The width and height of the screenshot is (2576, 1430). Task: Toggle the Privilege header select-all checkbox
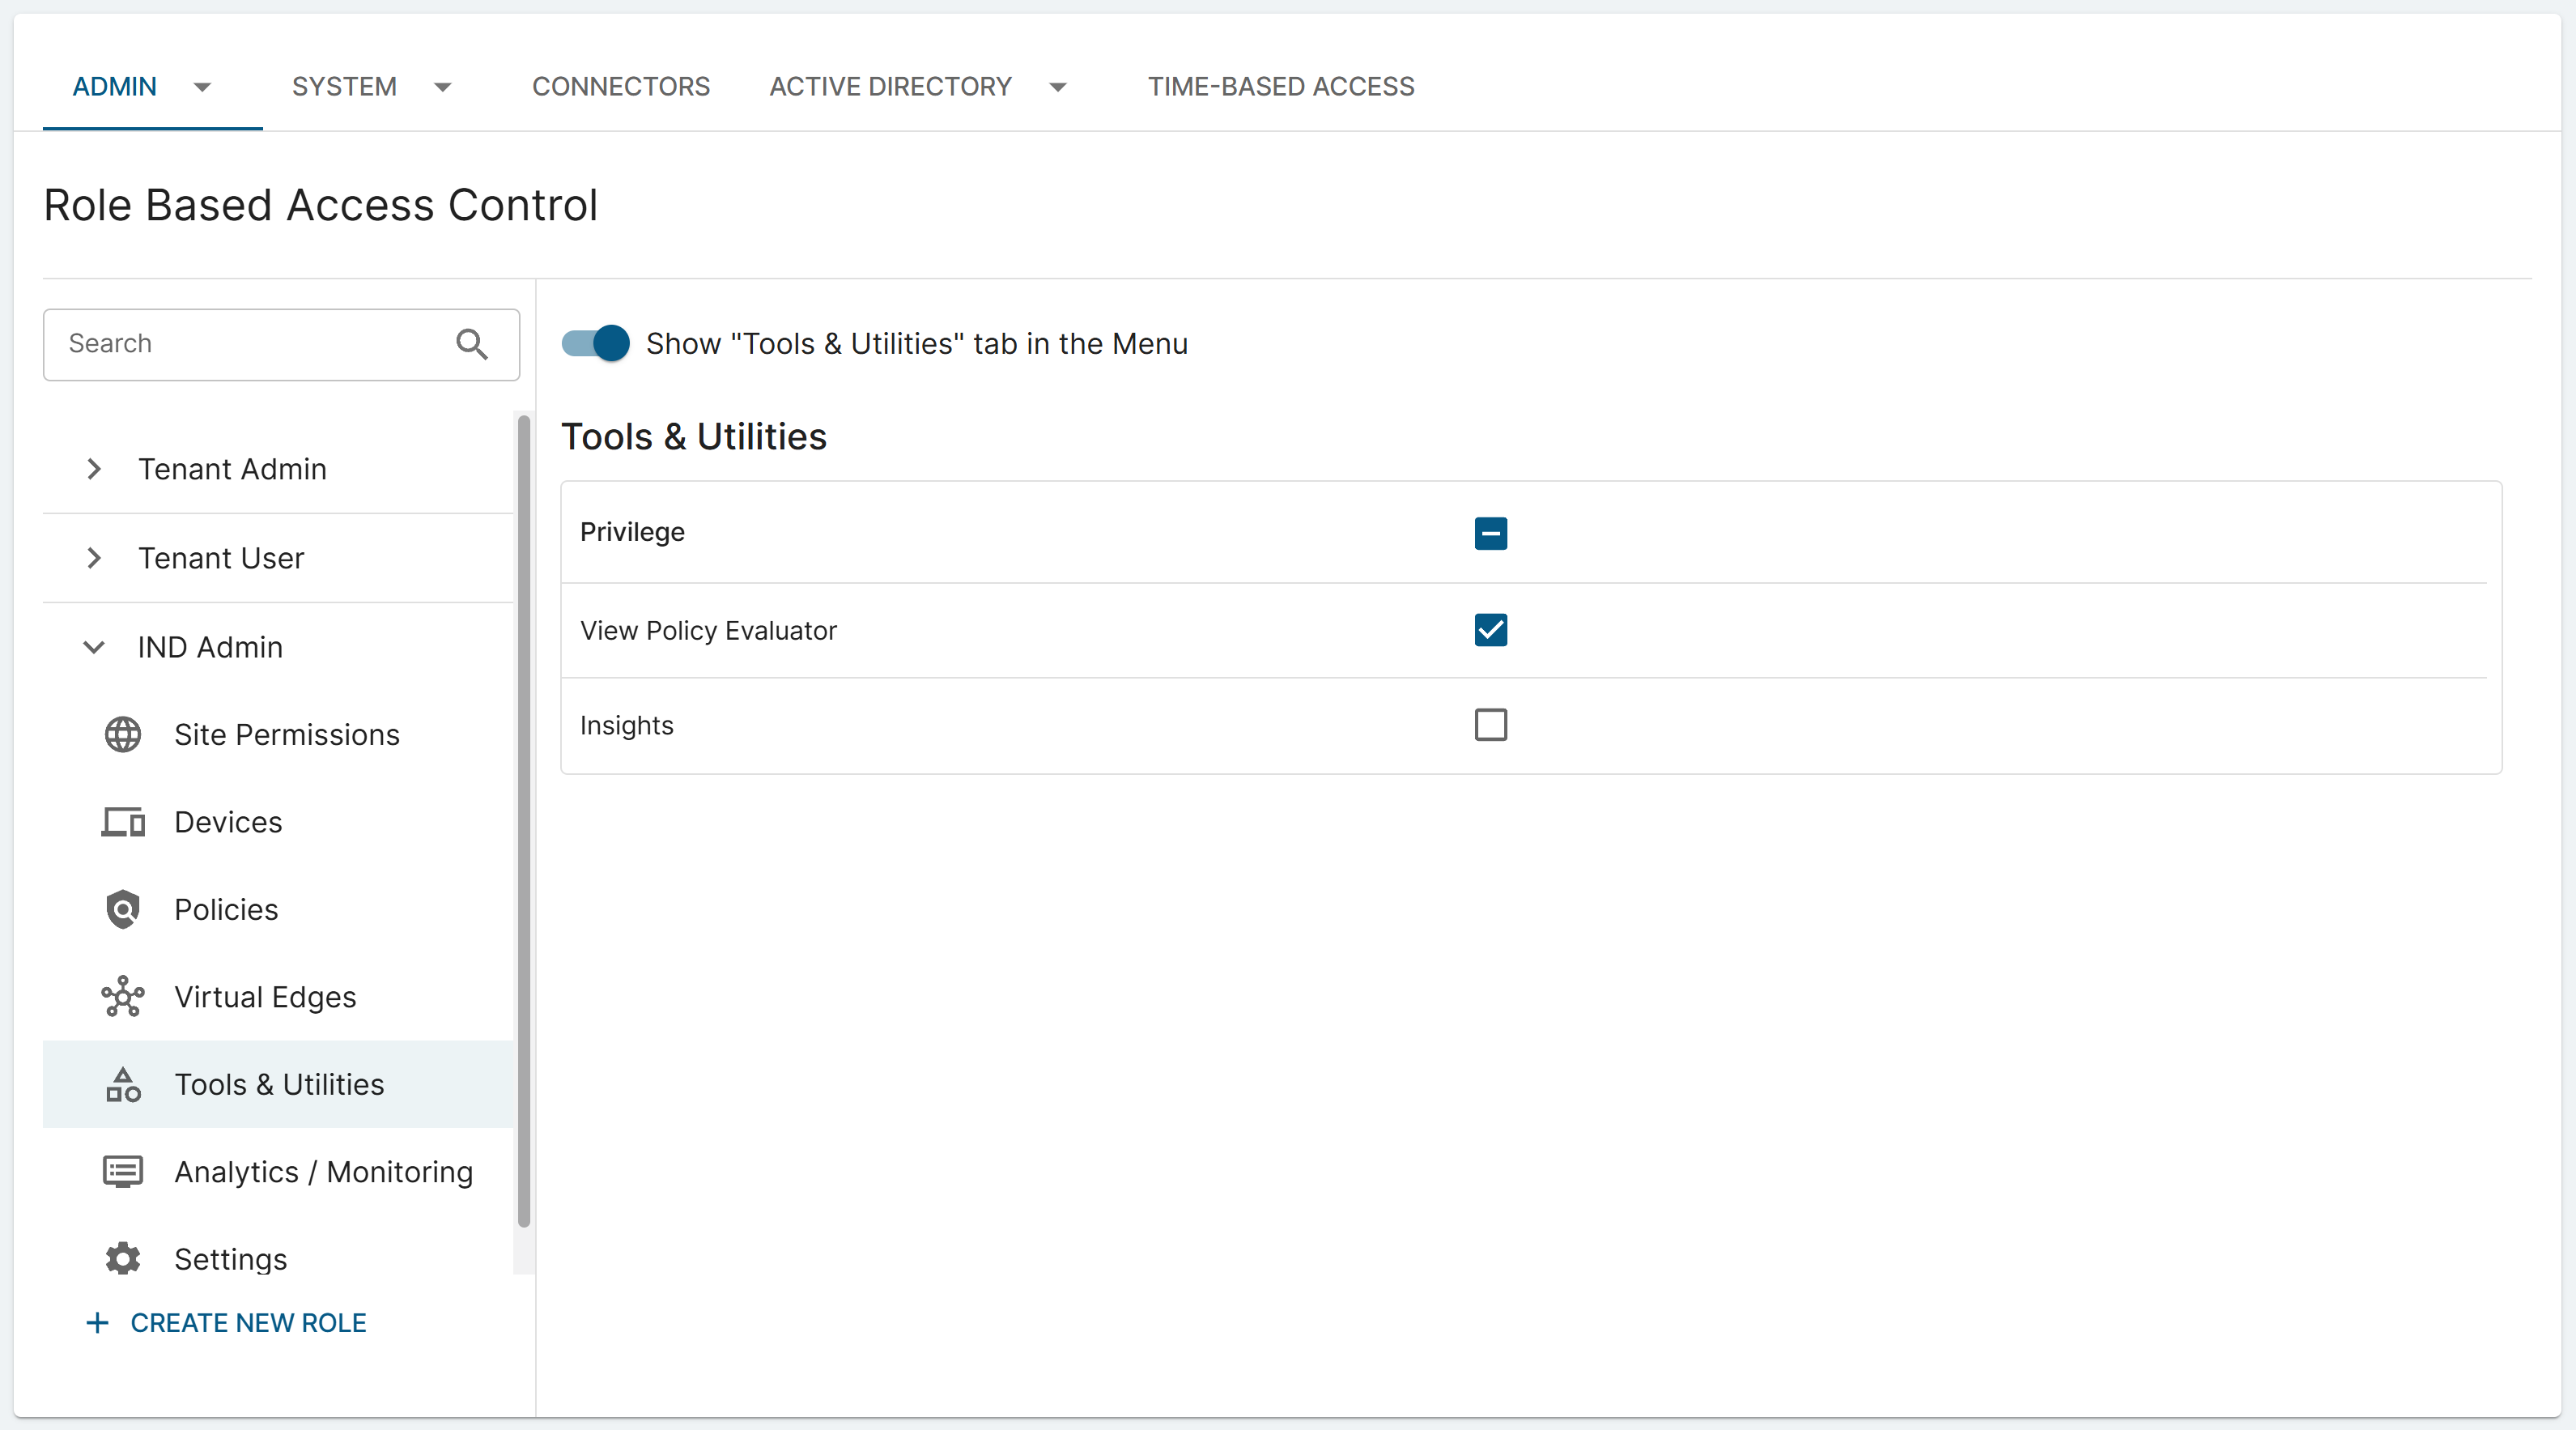point(1490,533)
